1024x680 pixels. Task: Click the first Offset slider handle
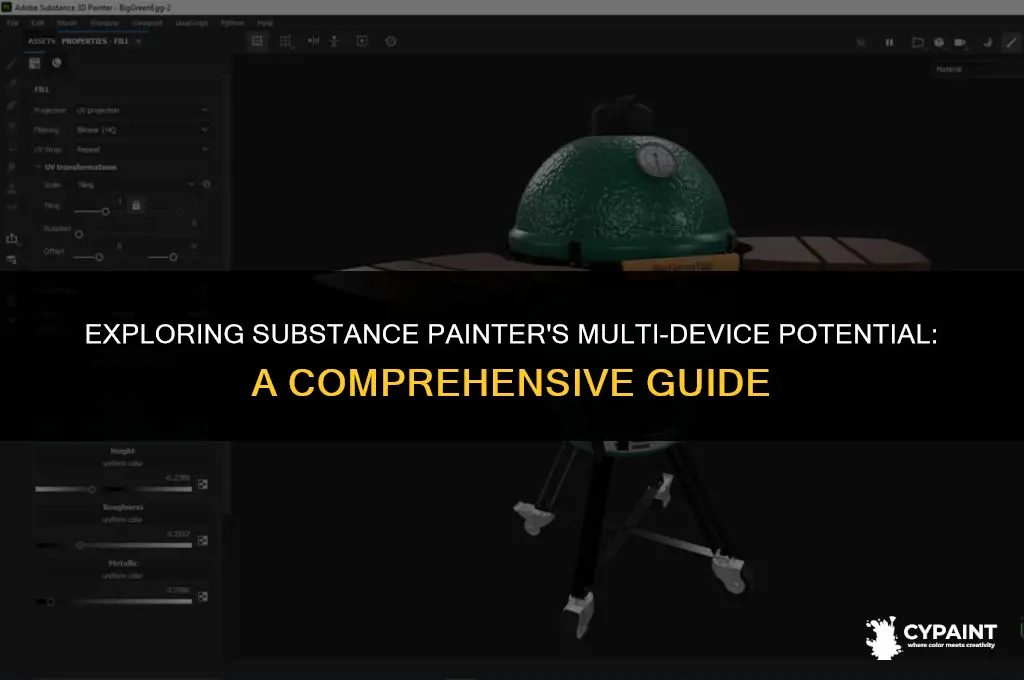coord(99,257)
